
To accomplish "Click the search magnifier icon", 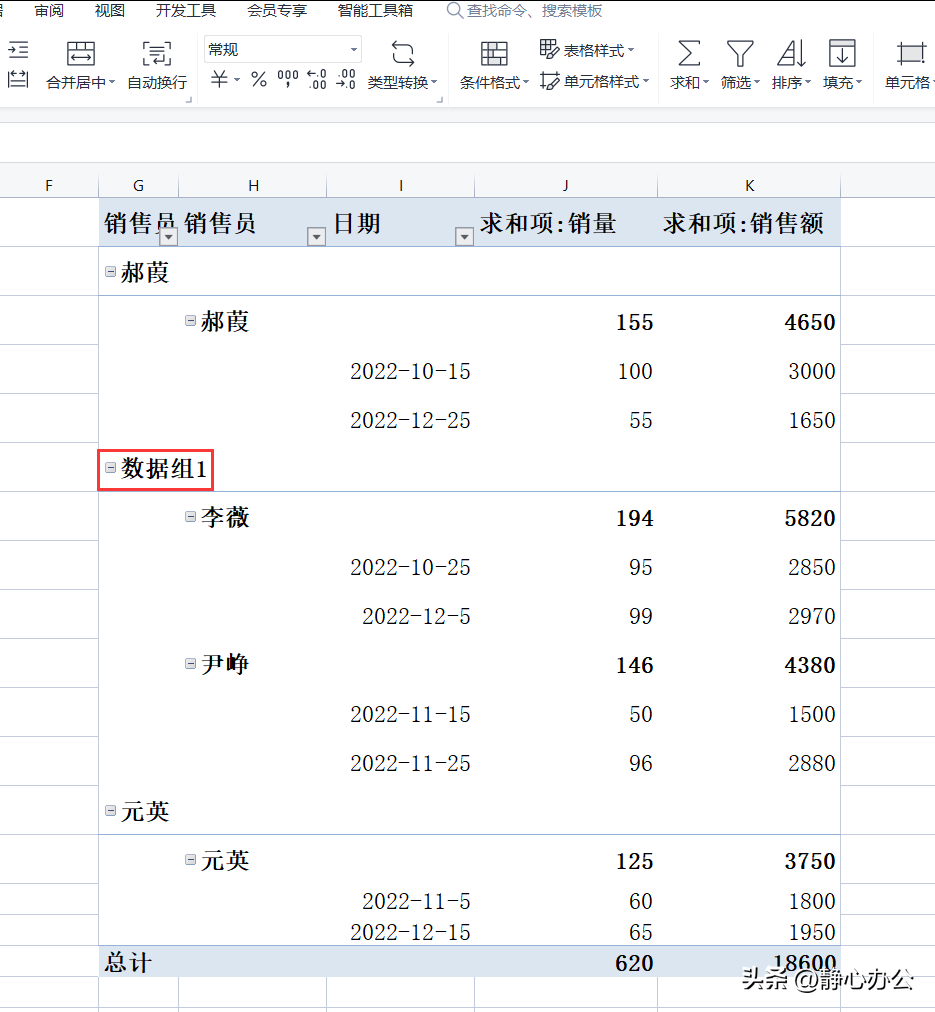I will 454,10.
